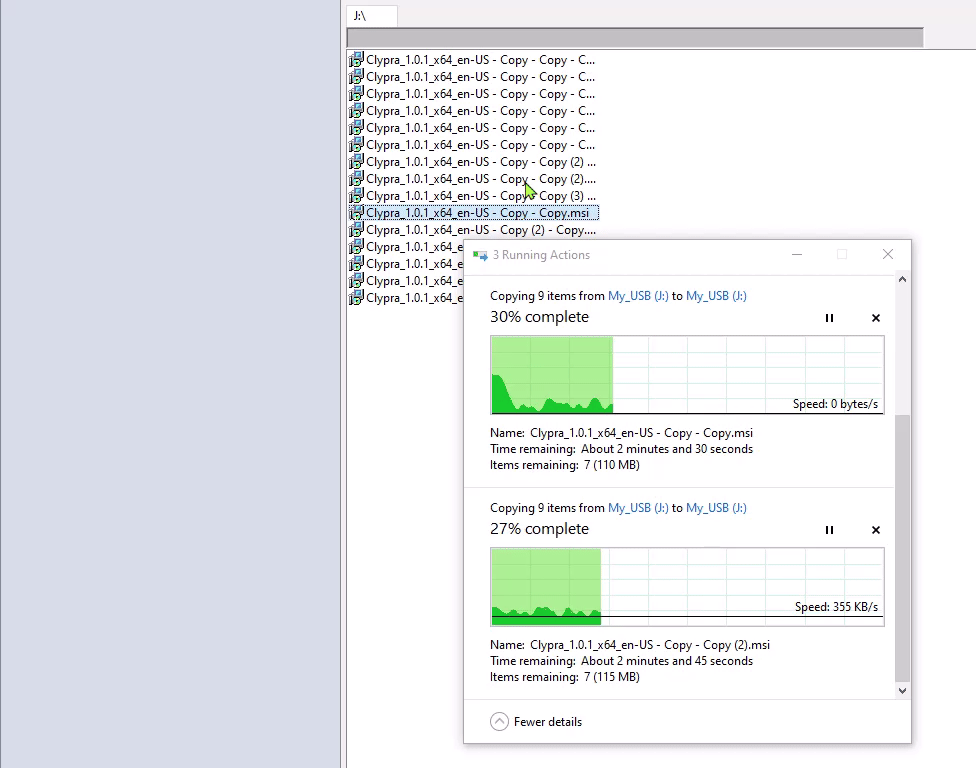Click the speed graph showing 355 KB/s

click(x=687, y=587)
